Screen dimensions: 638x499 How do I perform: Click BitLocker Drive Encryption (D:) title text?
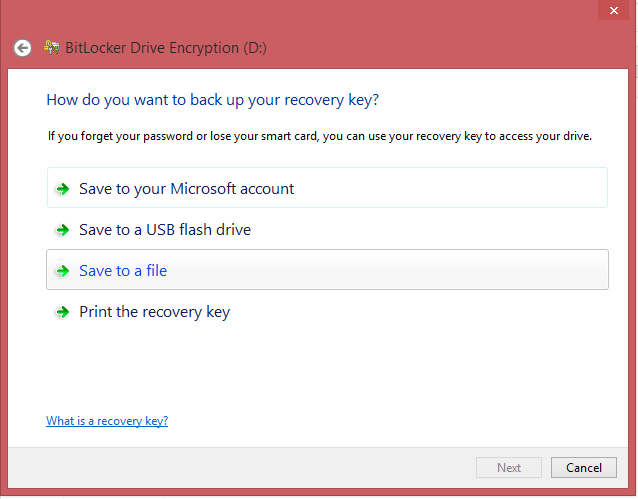pos(166,48)
